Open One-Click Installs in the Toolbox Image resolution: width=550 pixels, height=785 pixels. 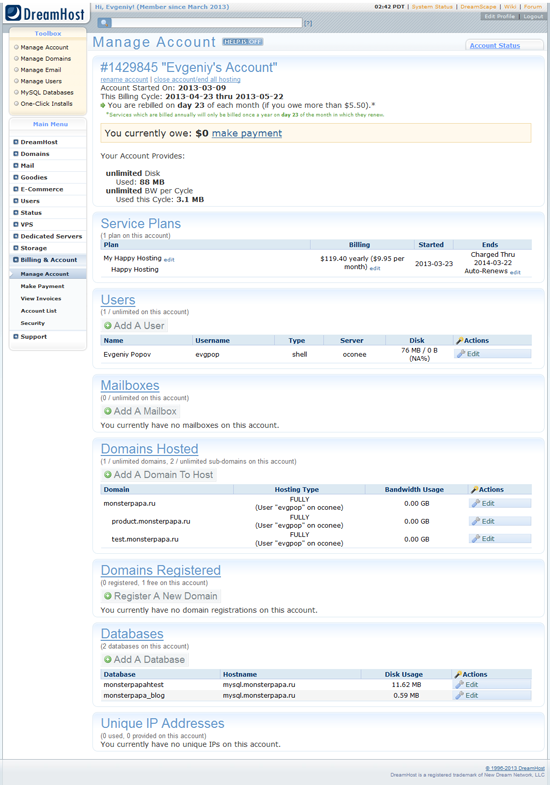pyautogui.click(x=46, y=104)
